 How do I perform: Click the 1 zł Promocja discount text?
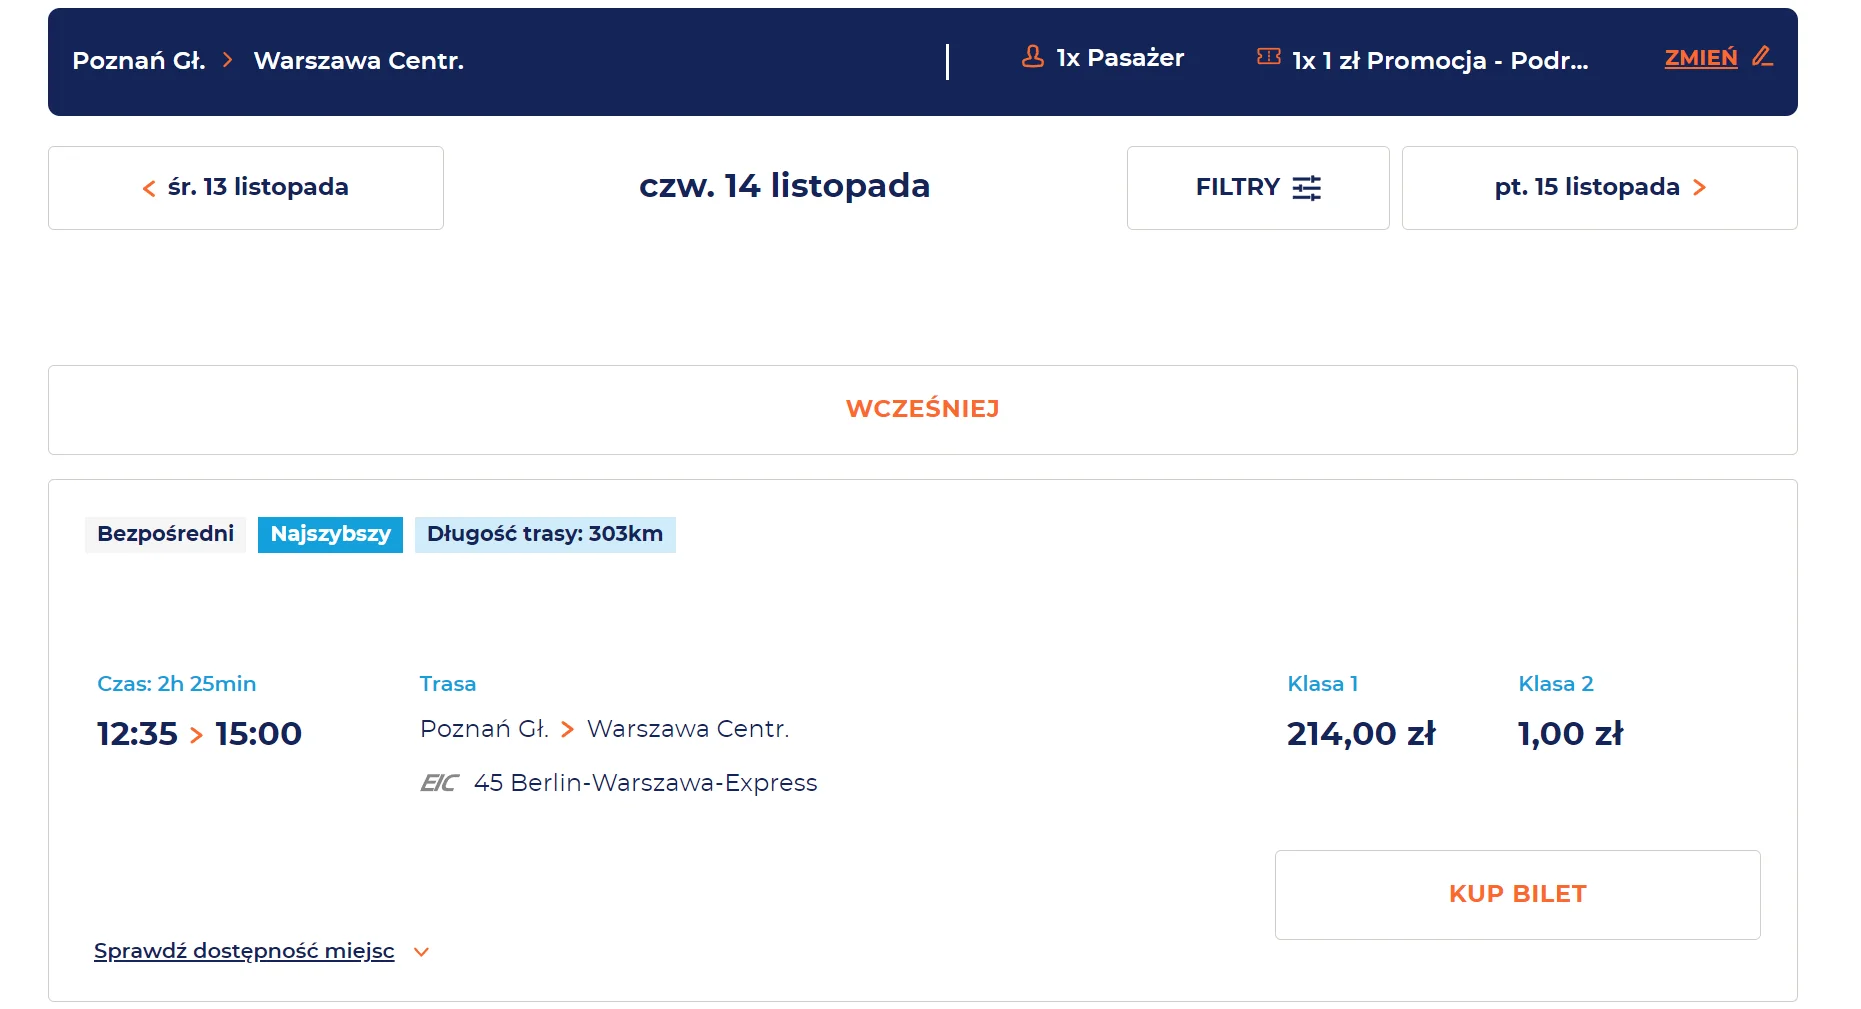pos(1440,60)
